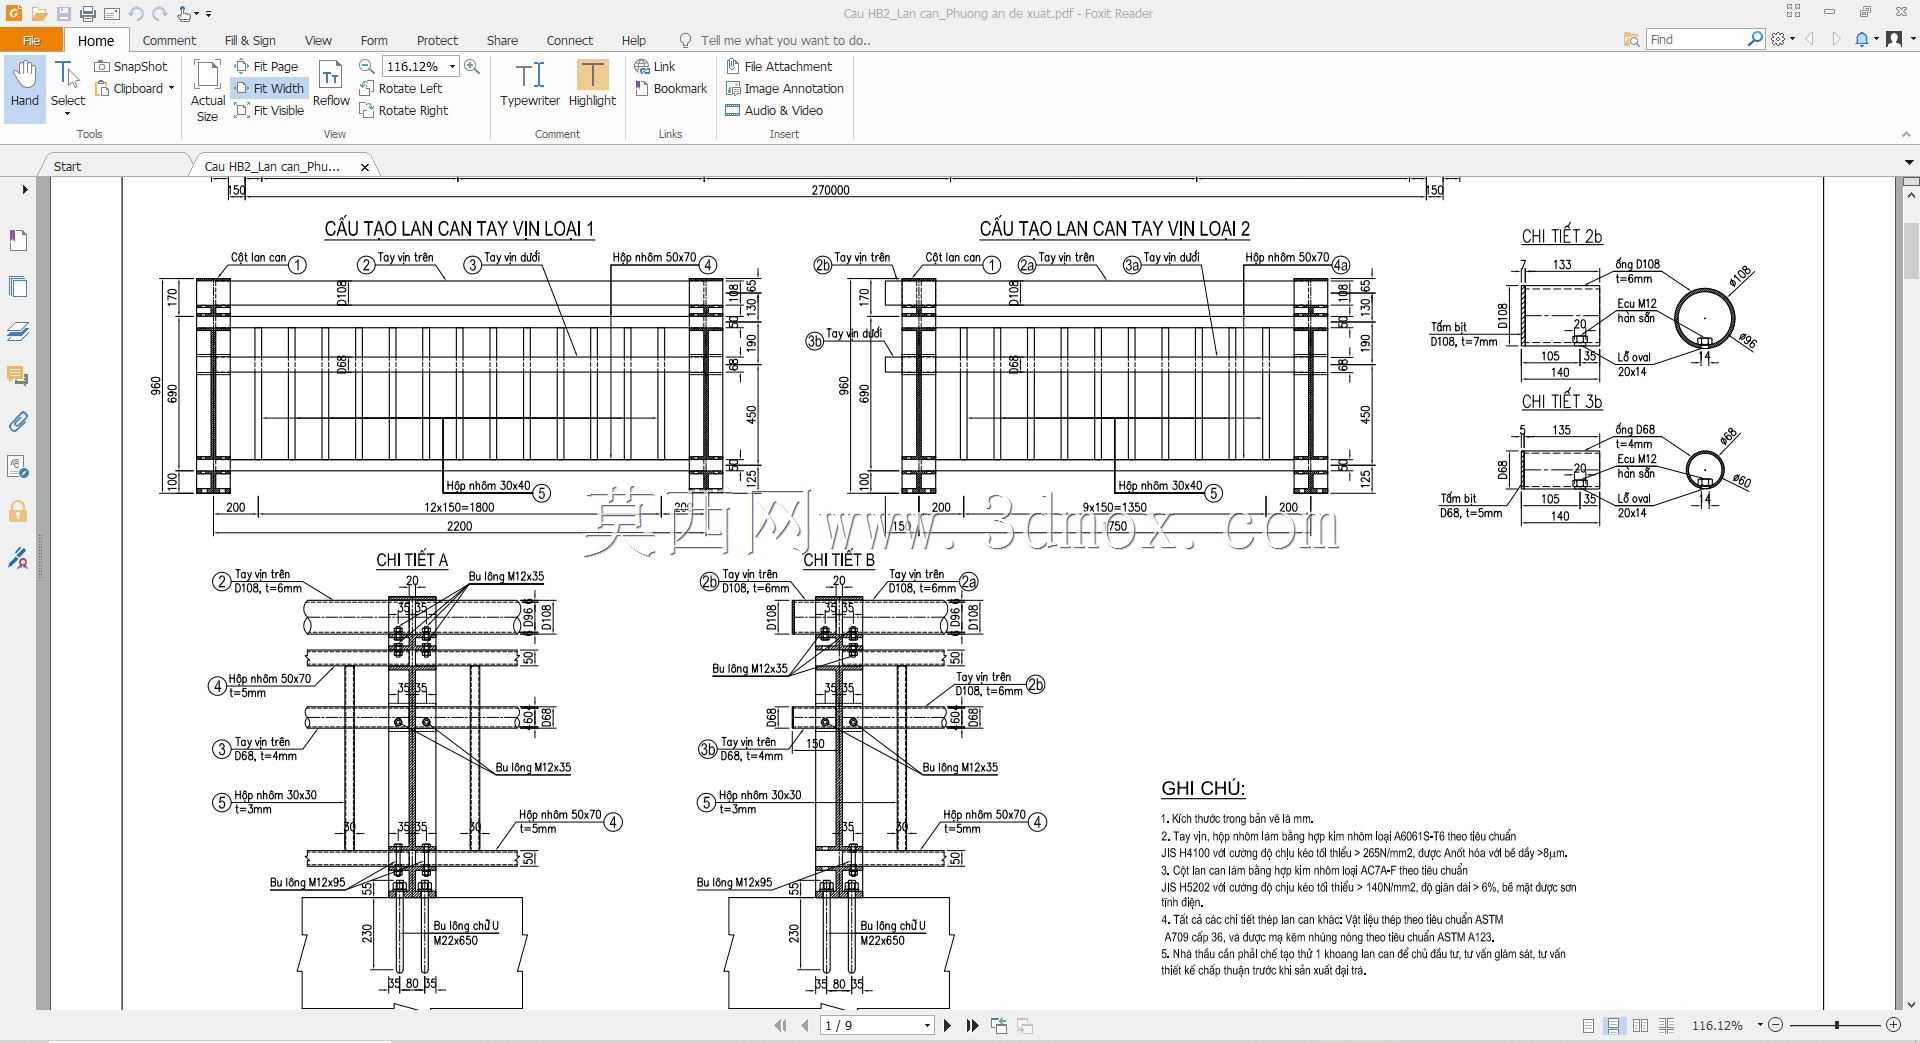Image resolution: width=1920 pixels, height=1043 pixels.
Task: Rotate the page left
Action: click(401, 88)
